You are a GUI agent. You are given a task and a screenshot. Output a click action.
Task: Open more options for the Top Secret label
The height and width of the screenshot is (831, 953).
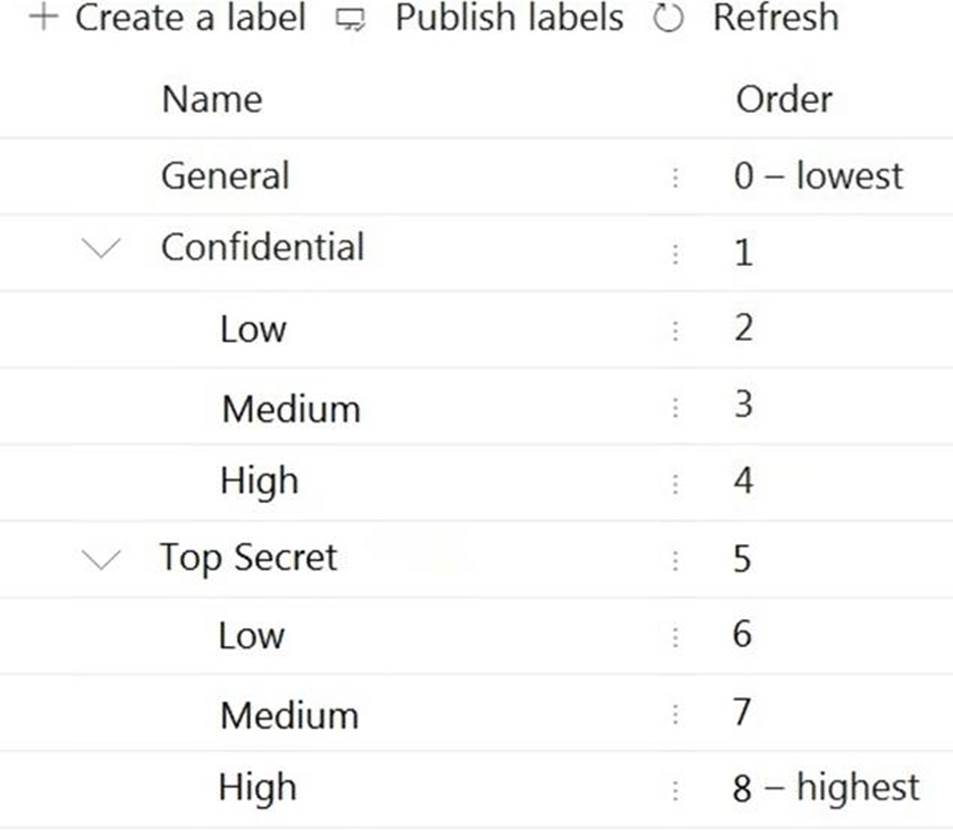click(x=675, y=560)
